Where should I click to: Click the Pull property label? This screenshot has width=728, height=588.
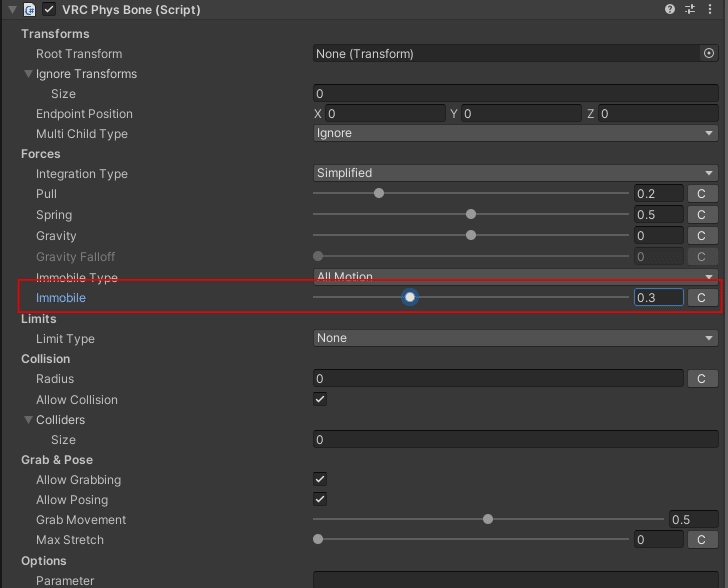click(46, 194)
